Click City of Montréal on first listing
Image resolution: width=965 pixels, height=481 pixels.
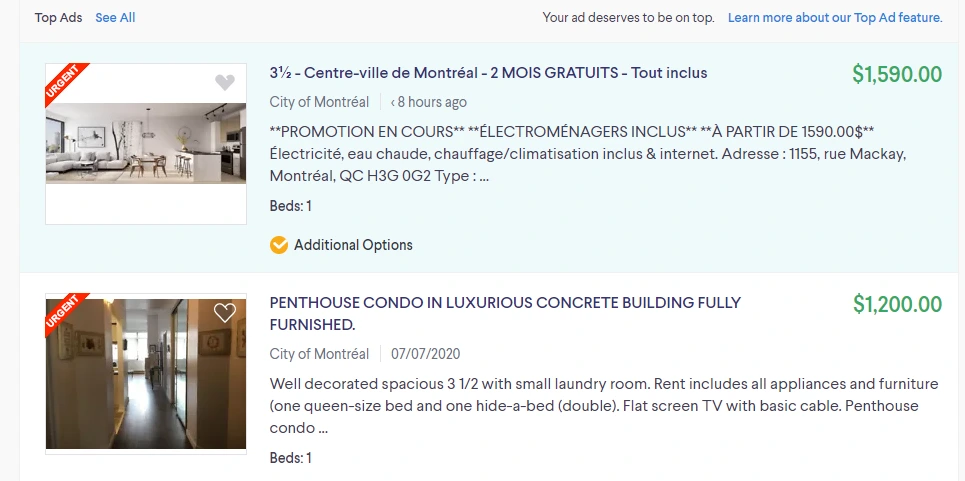click(x=319, y=102)
